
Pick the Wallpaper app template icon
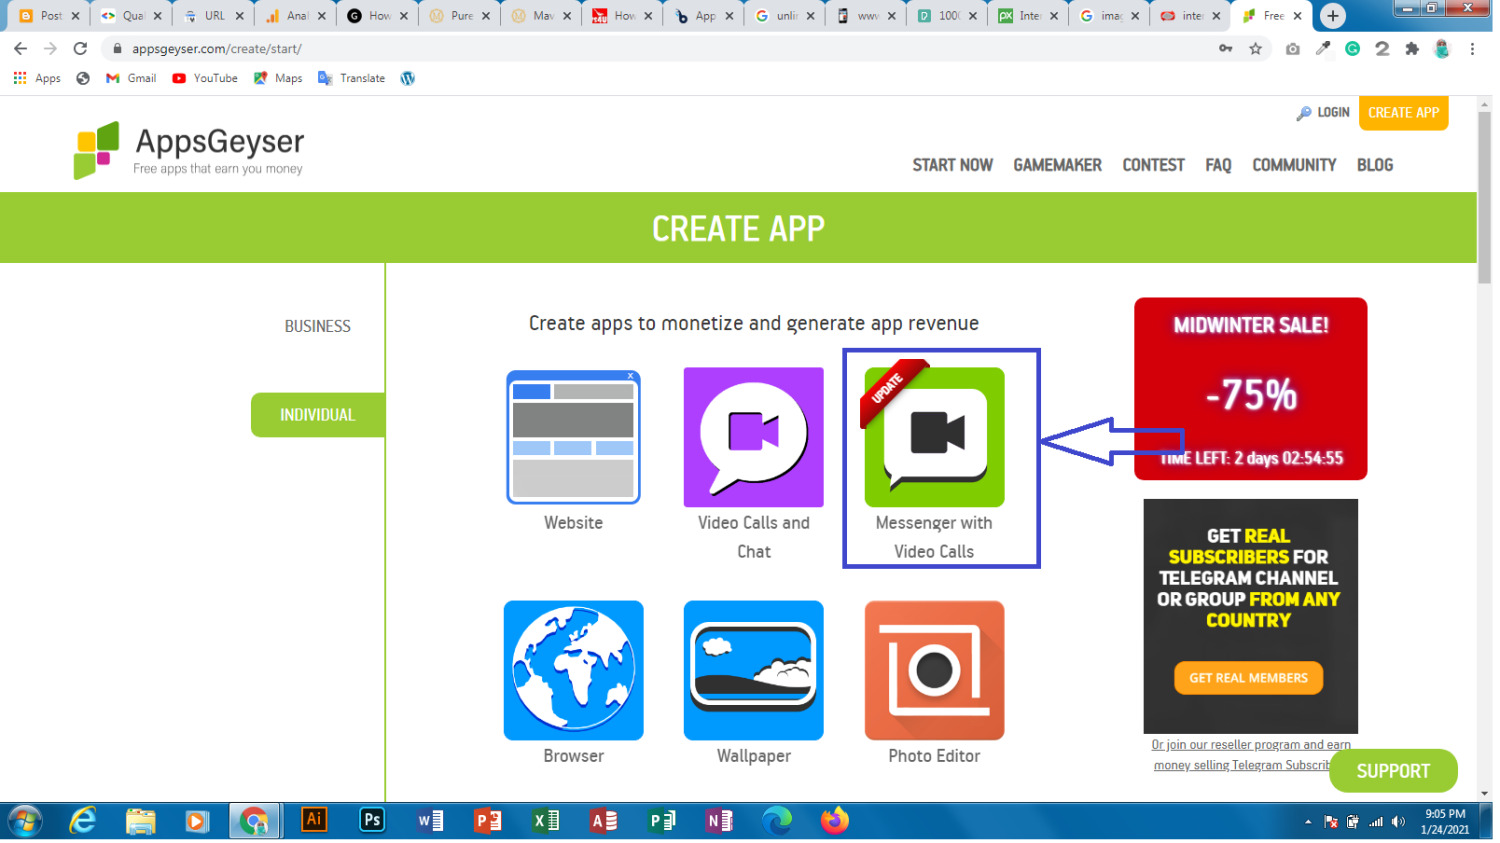pyautogui.click(x=753, y=670)
